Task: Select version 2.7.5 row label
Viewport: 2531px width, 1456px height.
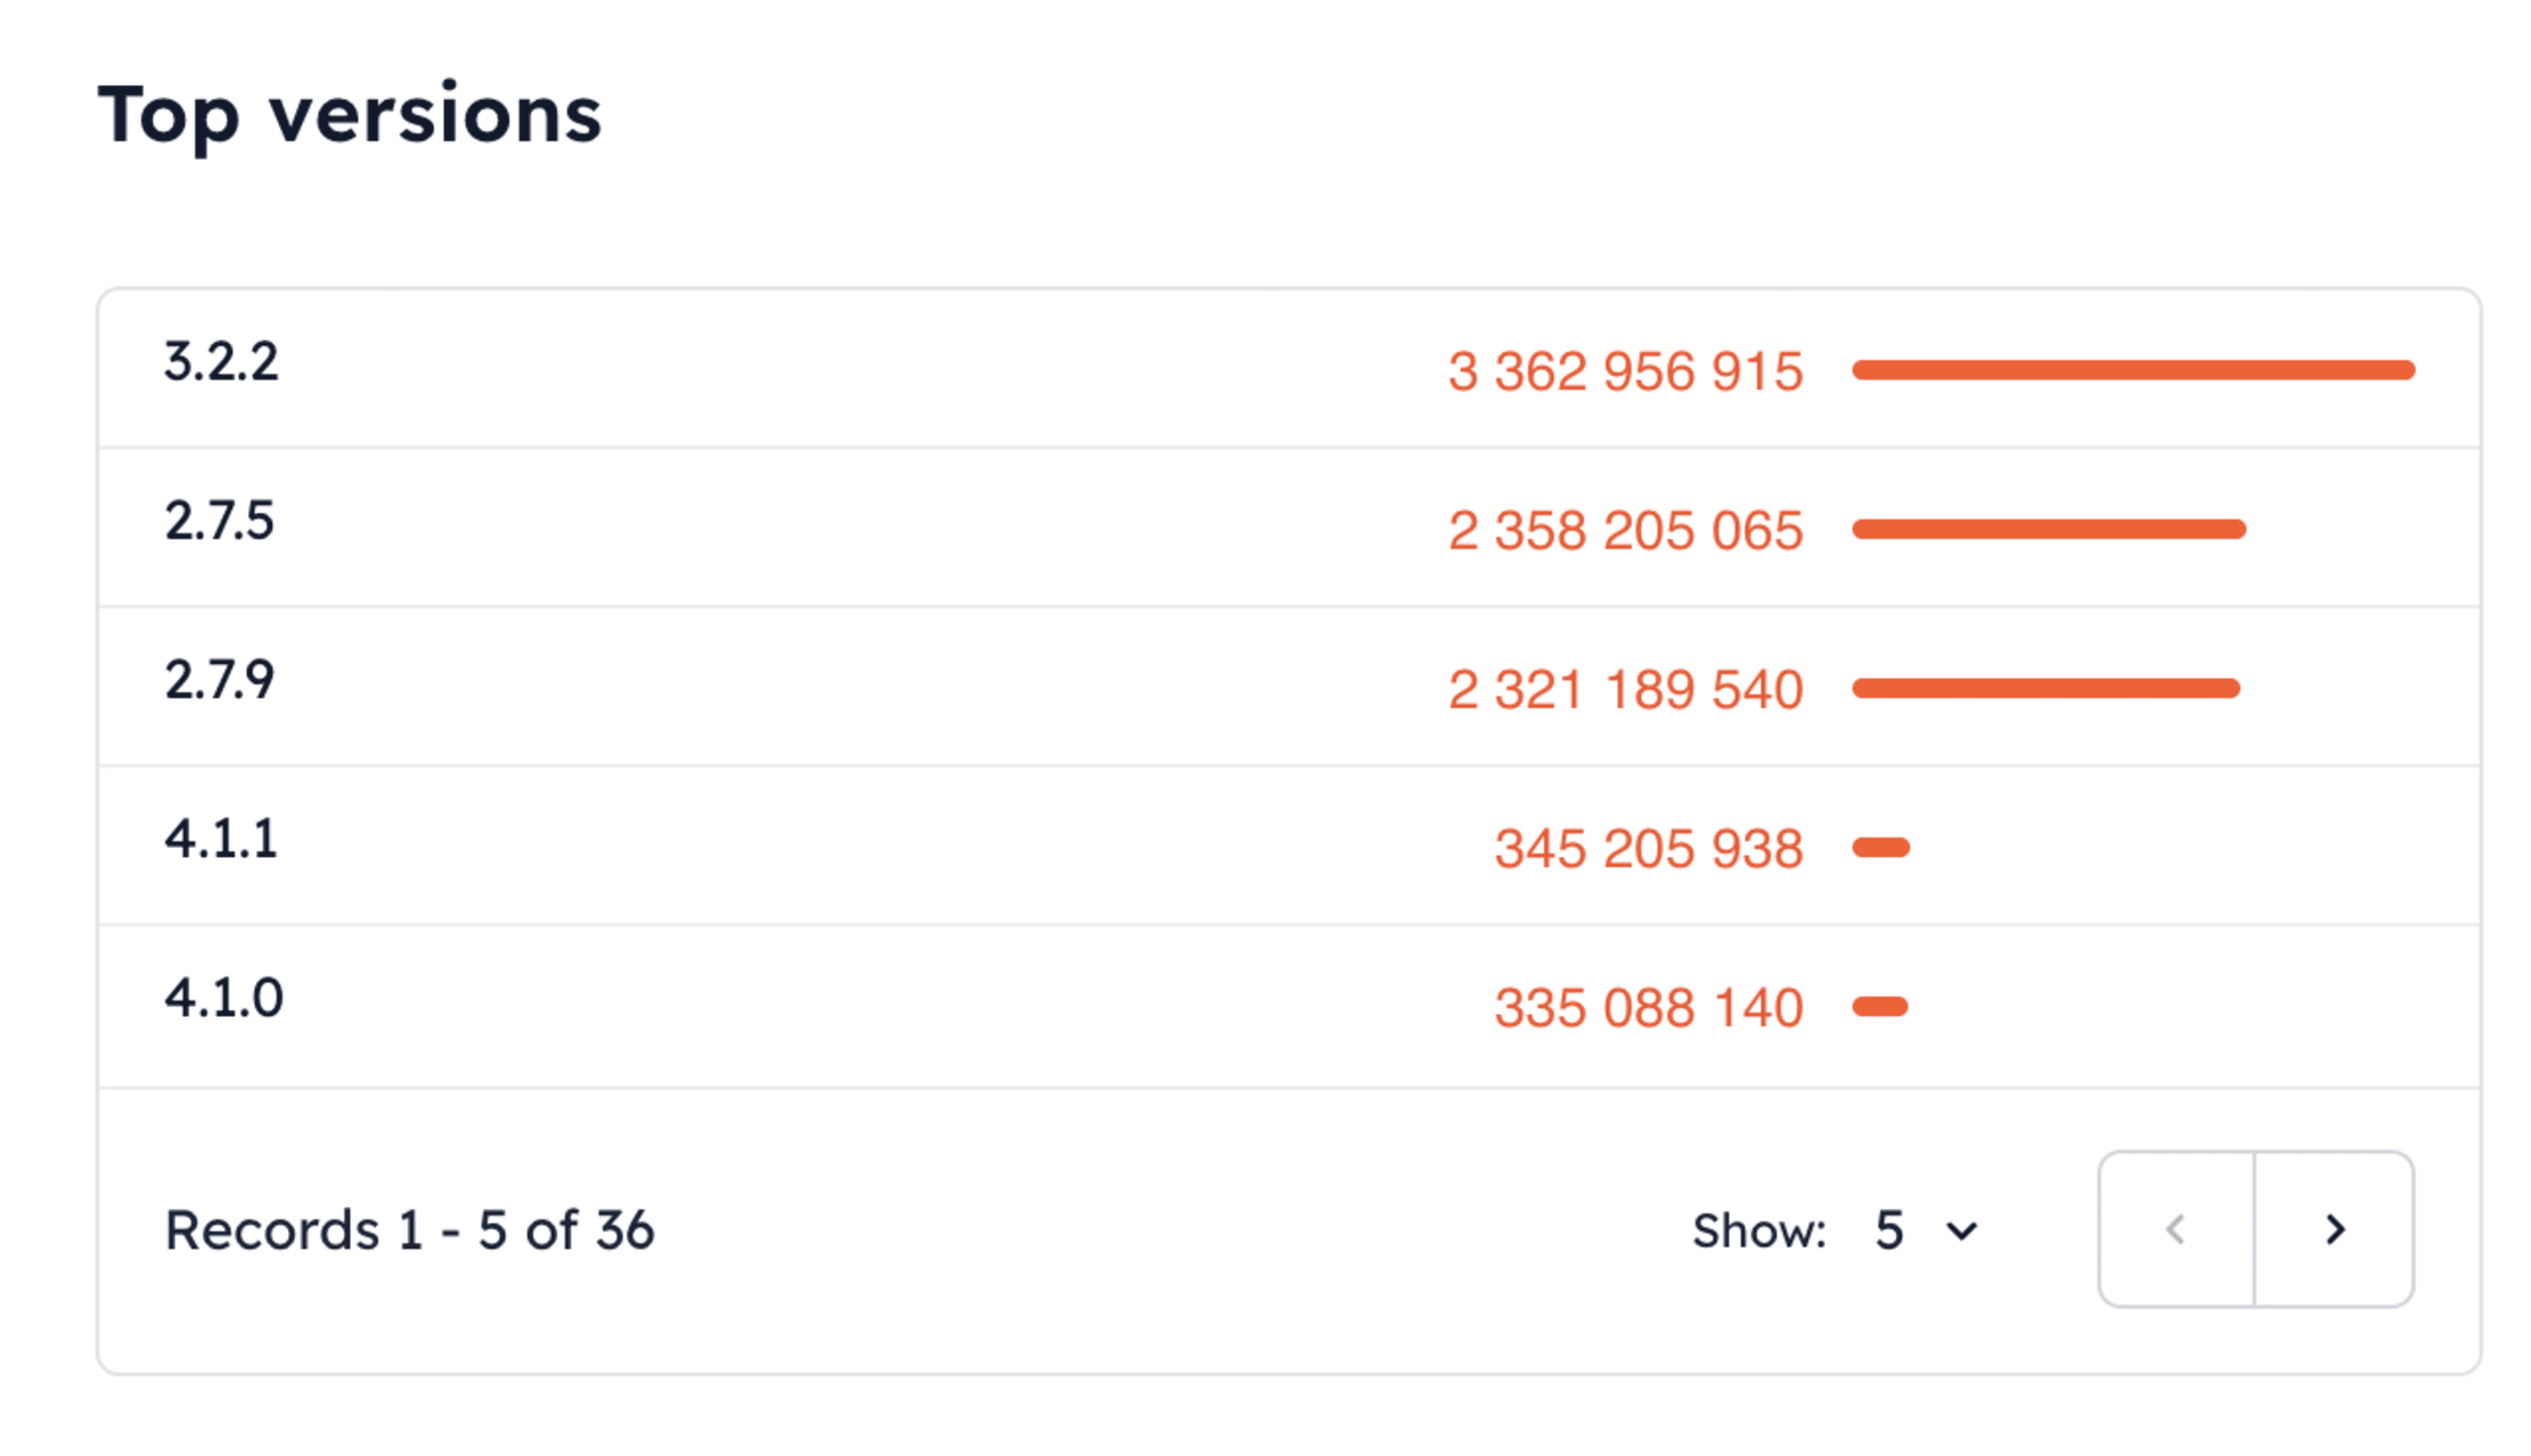Action: pyautogui.click(x=219, y=521)
